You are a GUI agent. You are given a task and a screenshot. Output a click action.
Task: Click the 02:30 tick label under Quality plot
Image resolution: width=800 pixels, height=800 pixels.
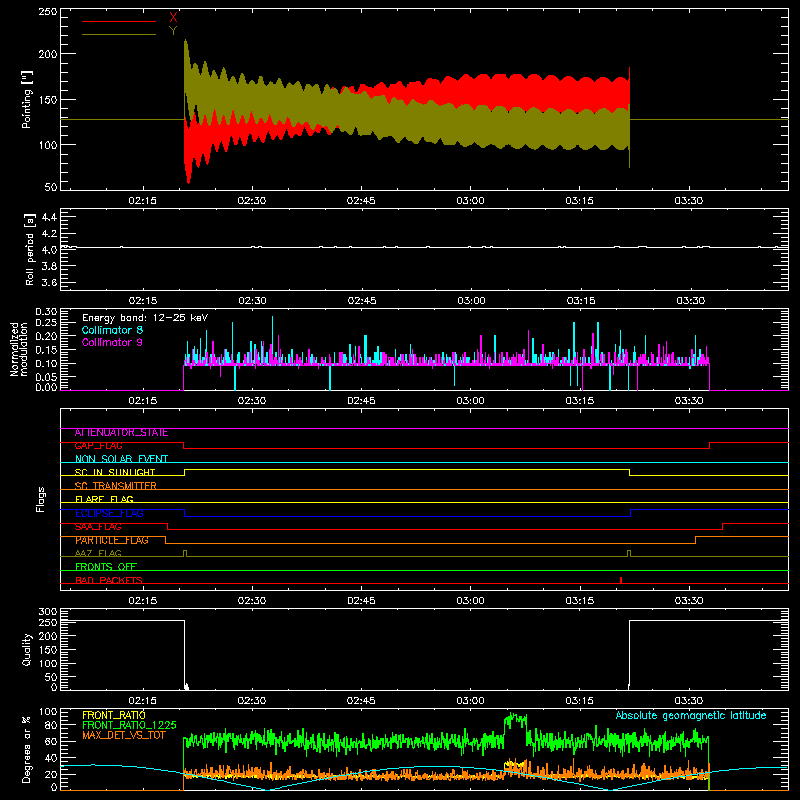tap(252, 701)
